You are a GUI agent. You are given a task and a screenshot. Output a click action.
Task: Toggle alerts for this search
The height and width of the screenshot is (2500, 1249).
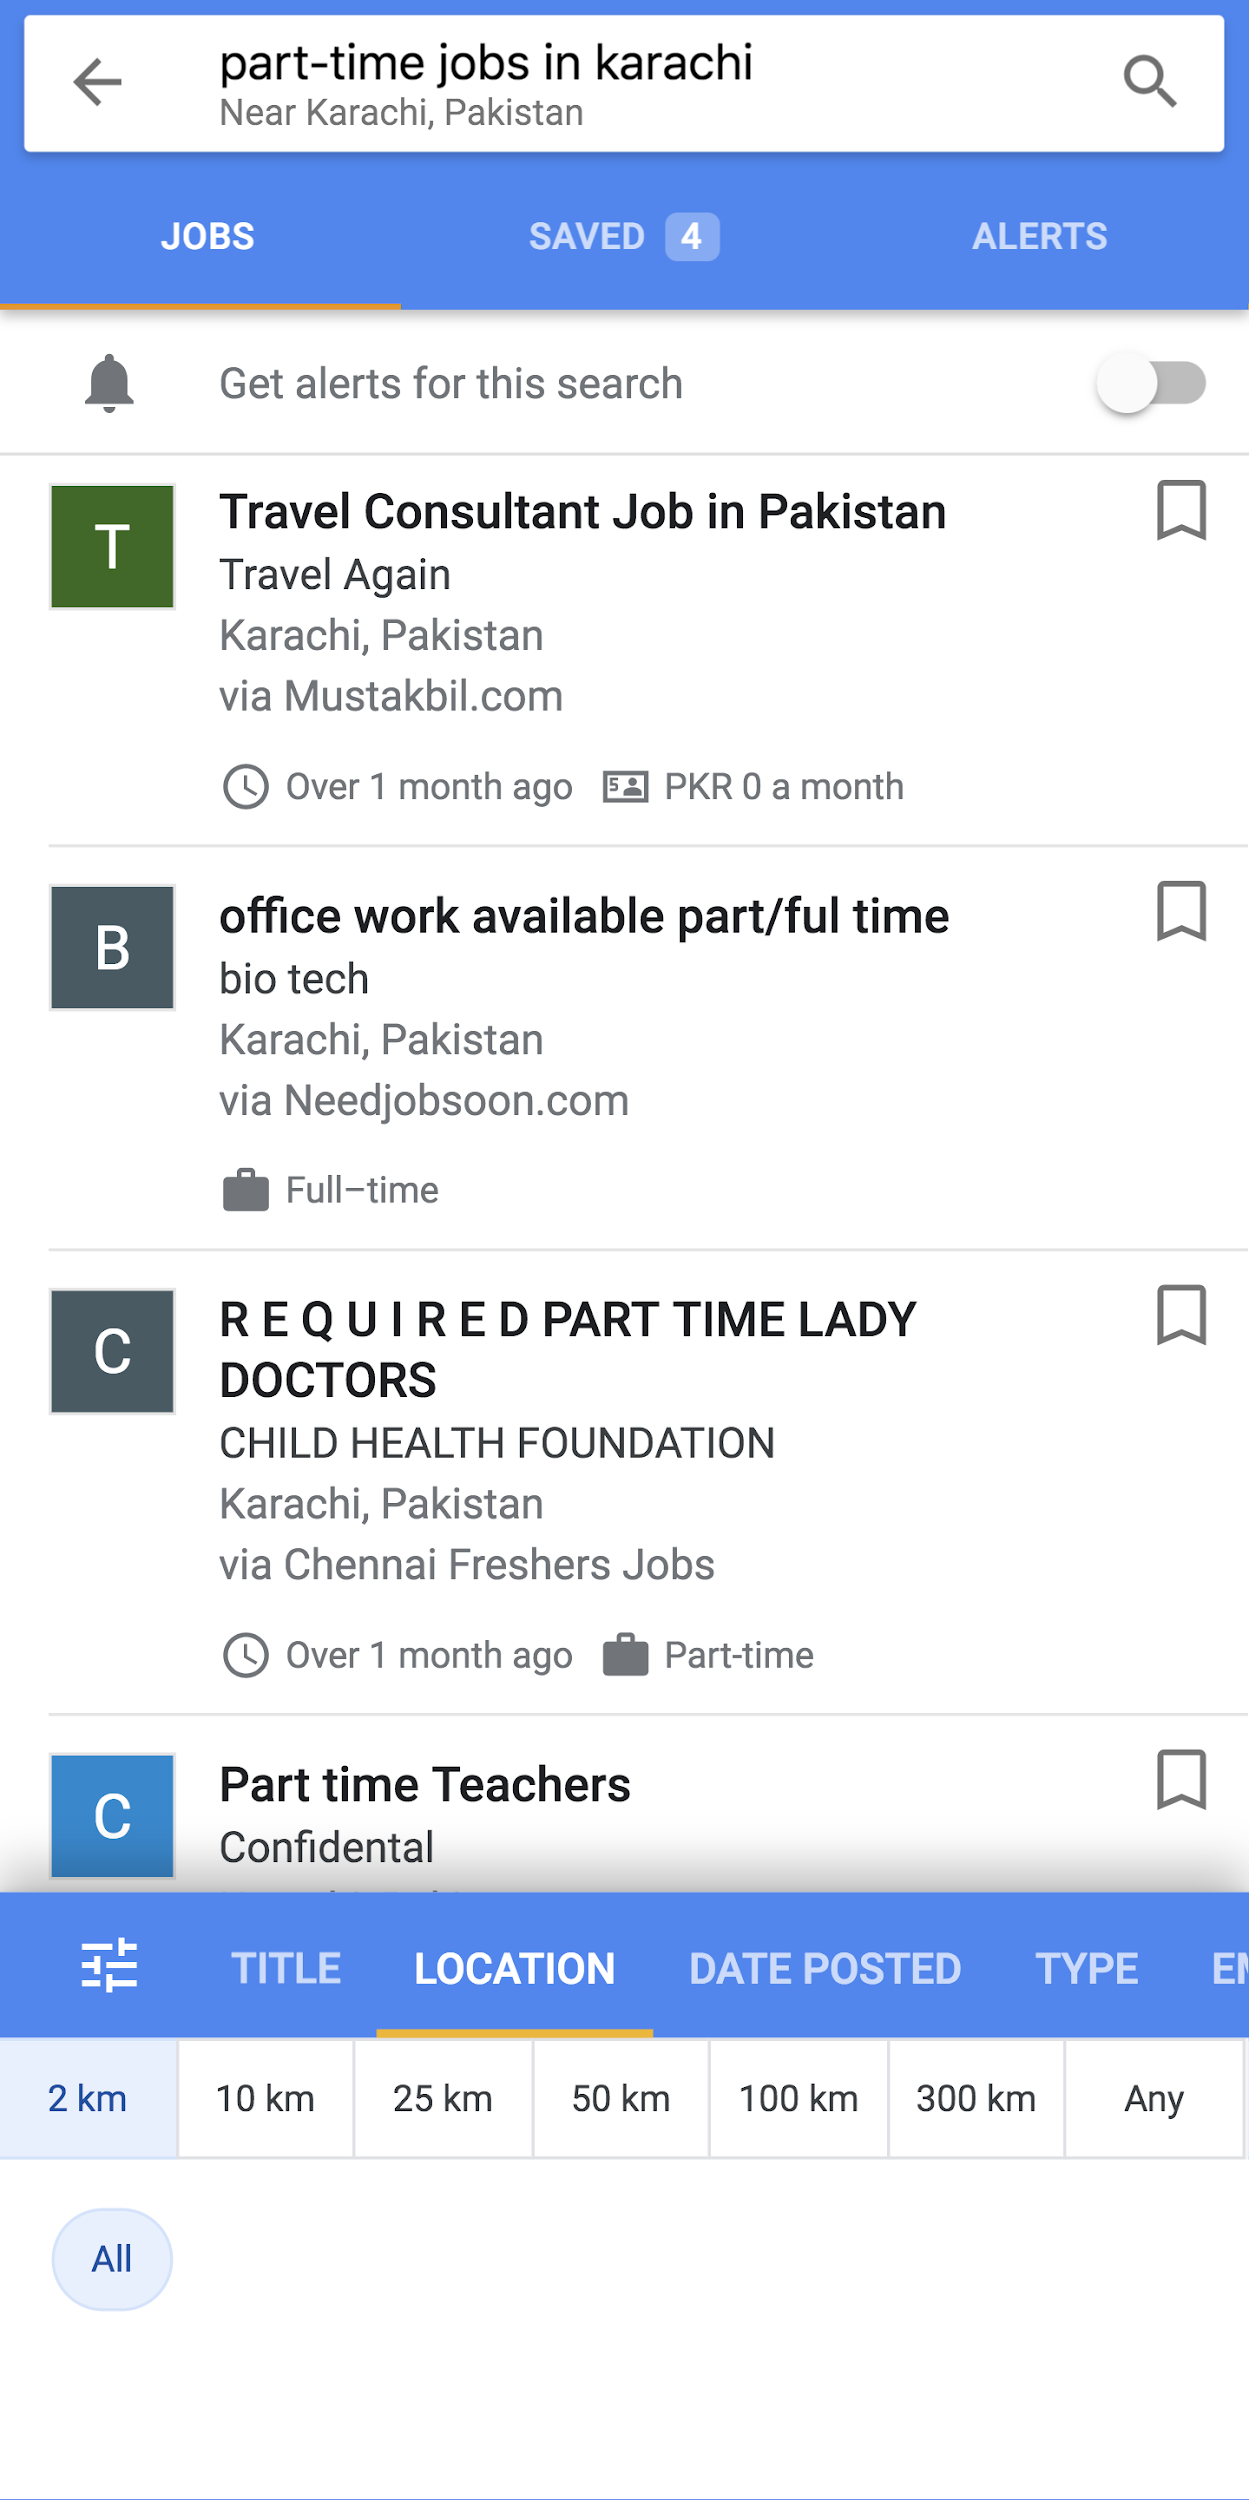[x=1150, y=383]
